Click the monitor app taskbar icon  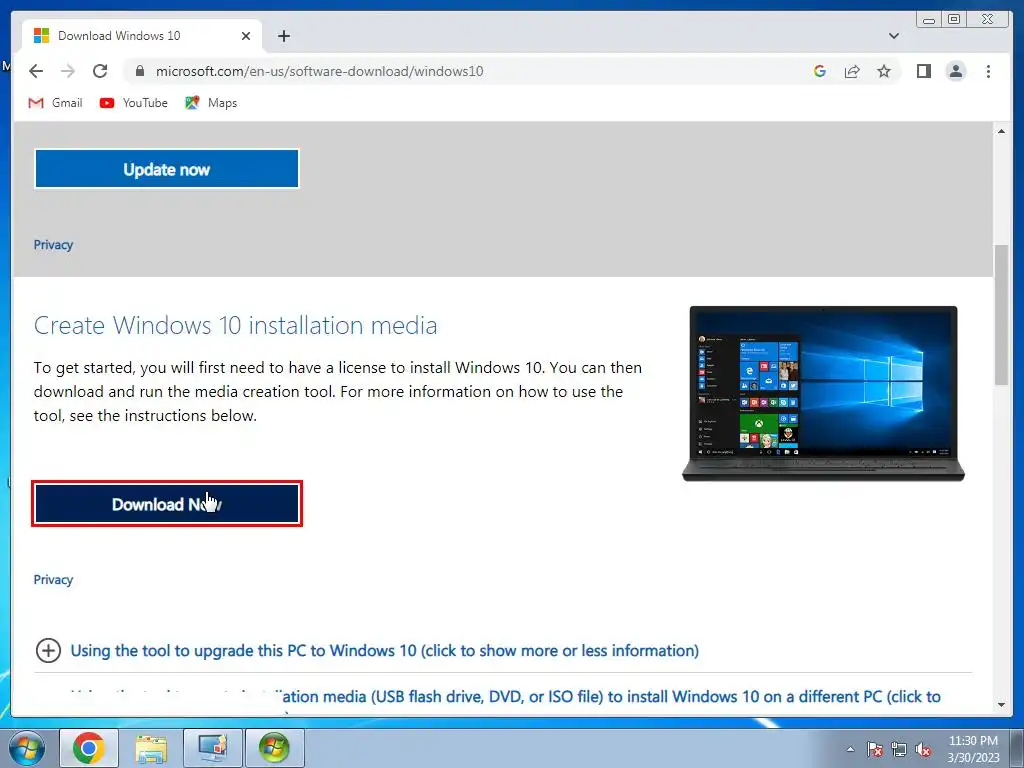213,748
